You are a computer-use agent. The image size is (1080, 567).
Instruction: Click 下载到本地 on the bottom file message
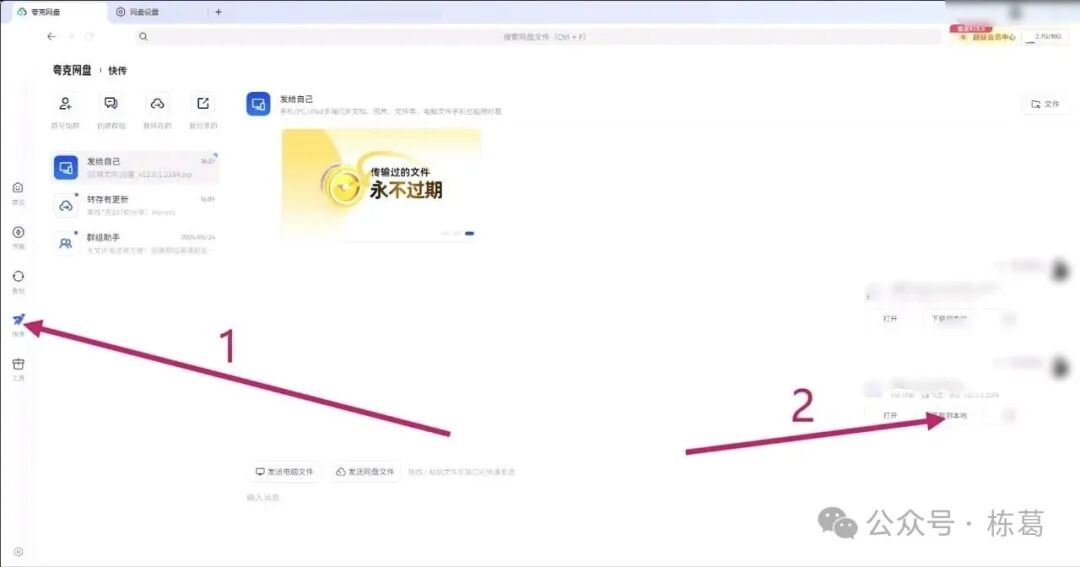948,415
